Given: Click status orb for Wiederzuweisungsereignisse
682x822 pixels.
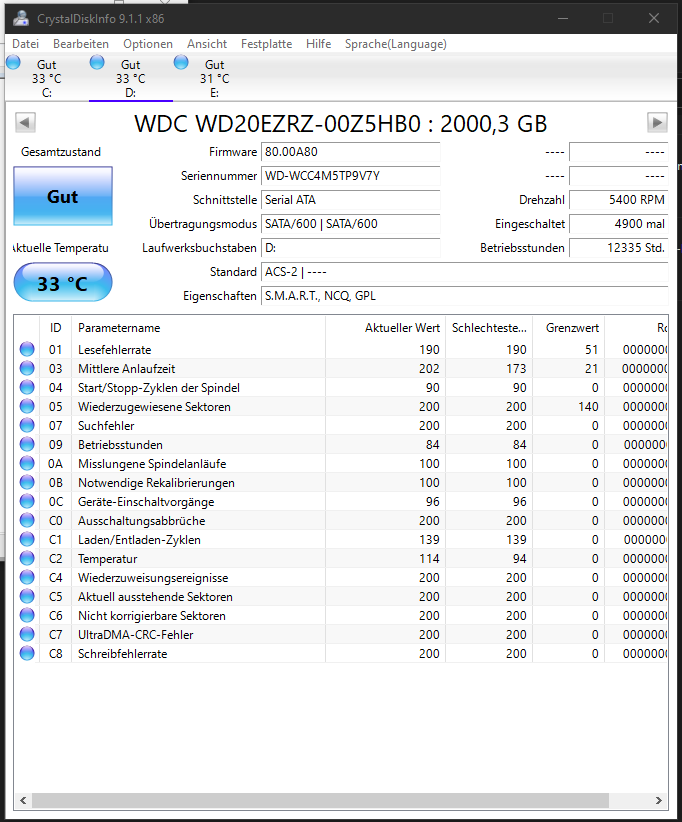Looking at the screenshot, I should coord(27,577).
